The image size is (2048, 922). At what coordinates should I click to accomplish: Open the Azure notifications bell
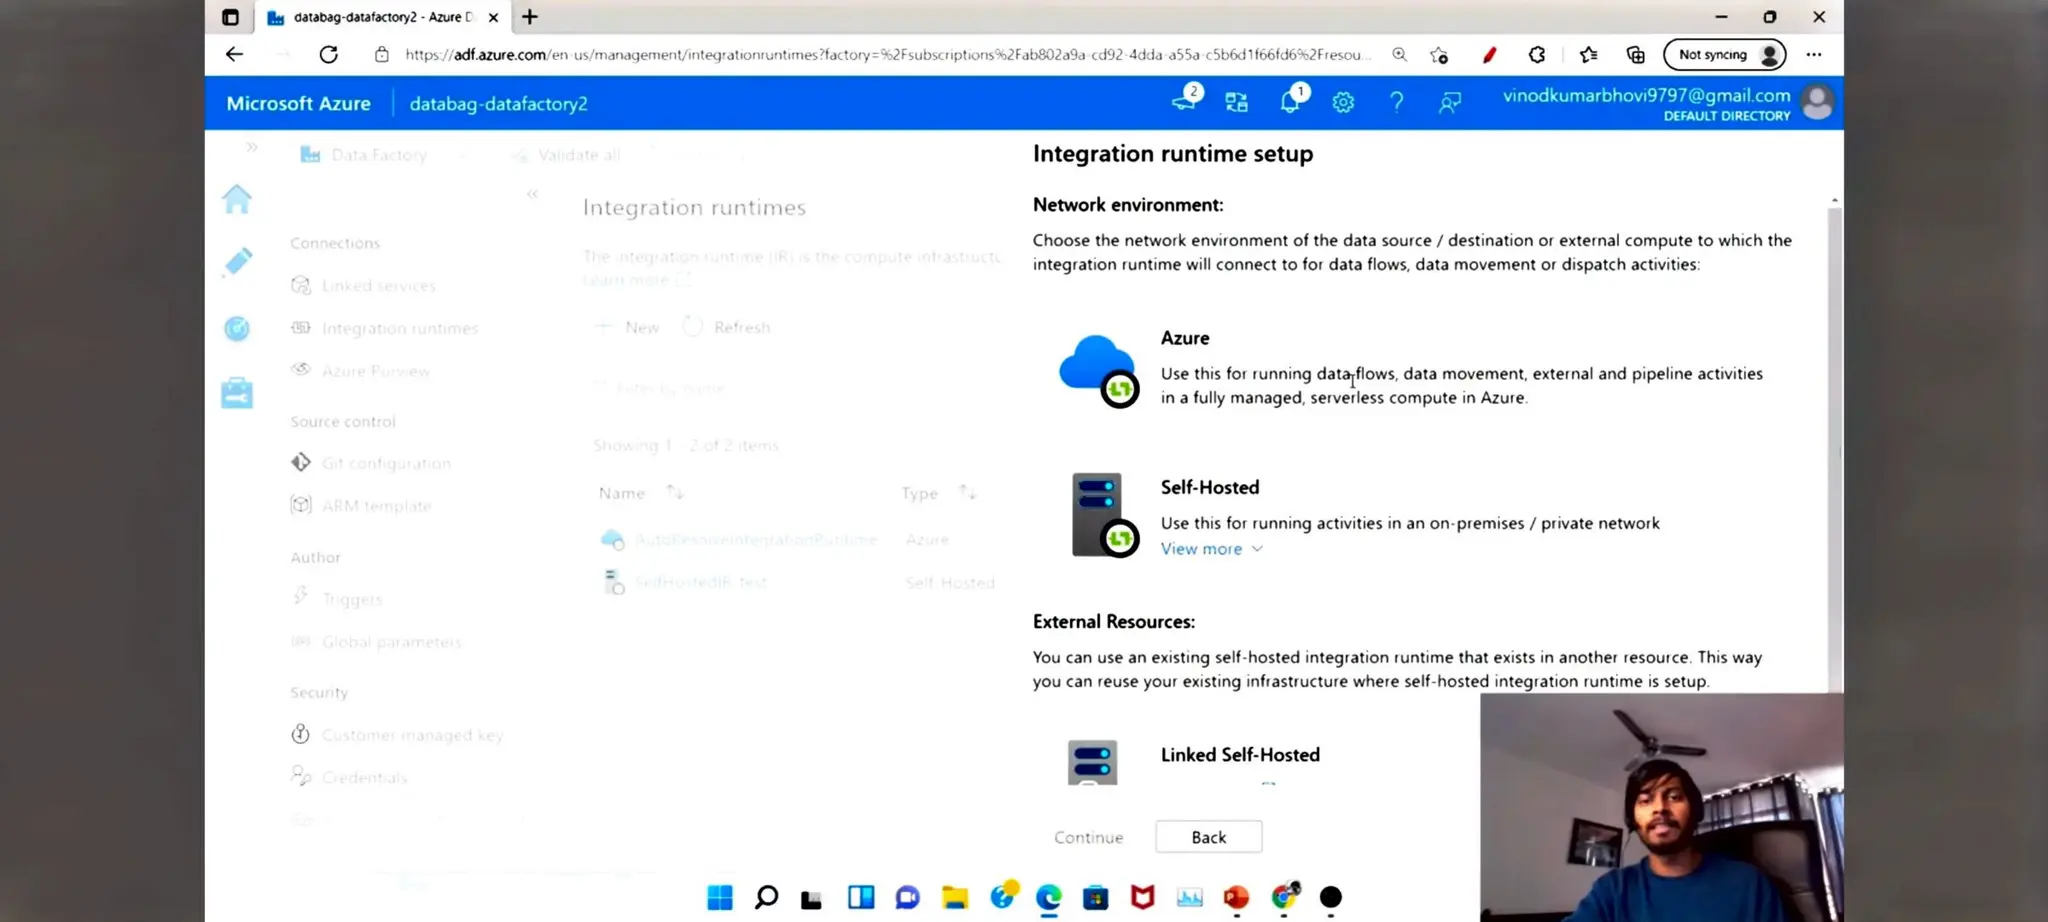(1292, 100)
